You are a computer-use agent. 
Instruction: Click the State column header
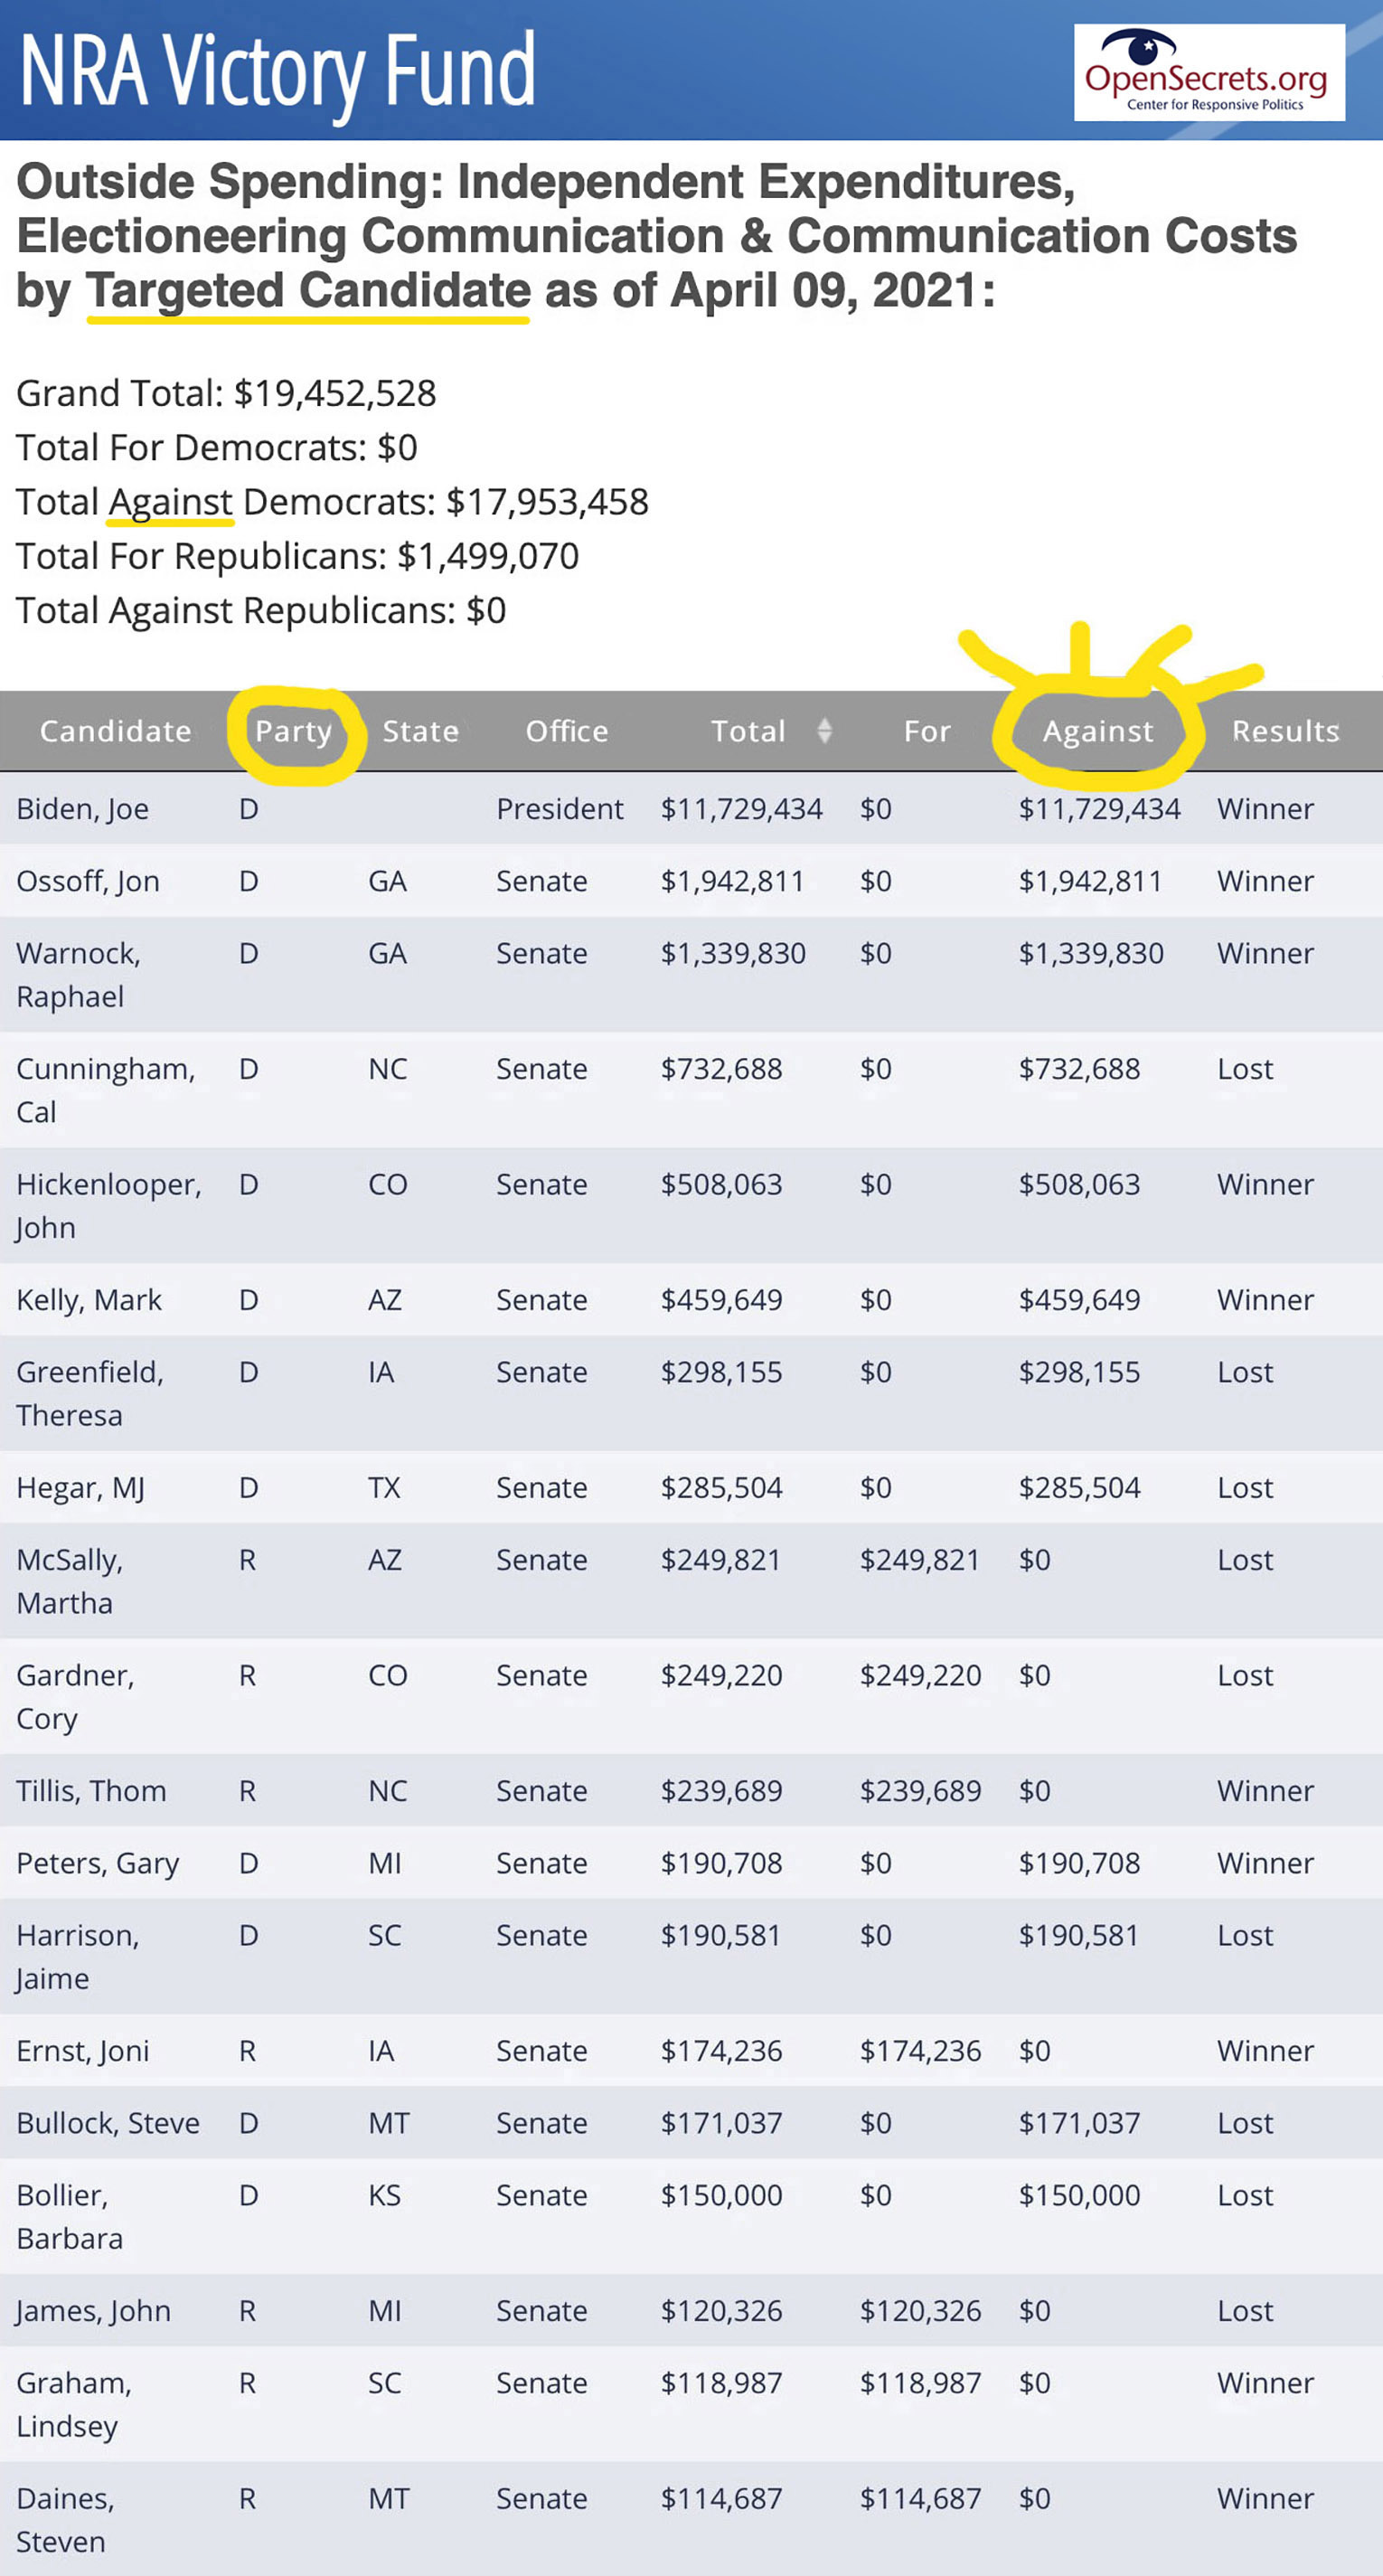pyautogui.click(x=420, y=731)
